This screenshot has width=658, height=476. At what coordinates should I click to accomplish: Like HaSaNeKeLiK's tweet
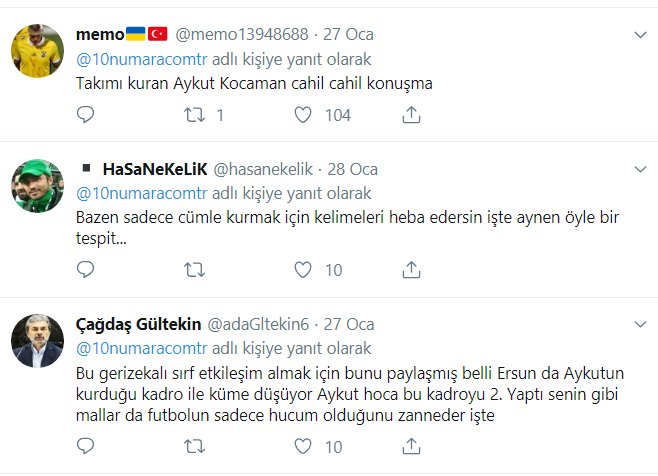304,270
